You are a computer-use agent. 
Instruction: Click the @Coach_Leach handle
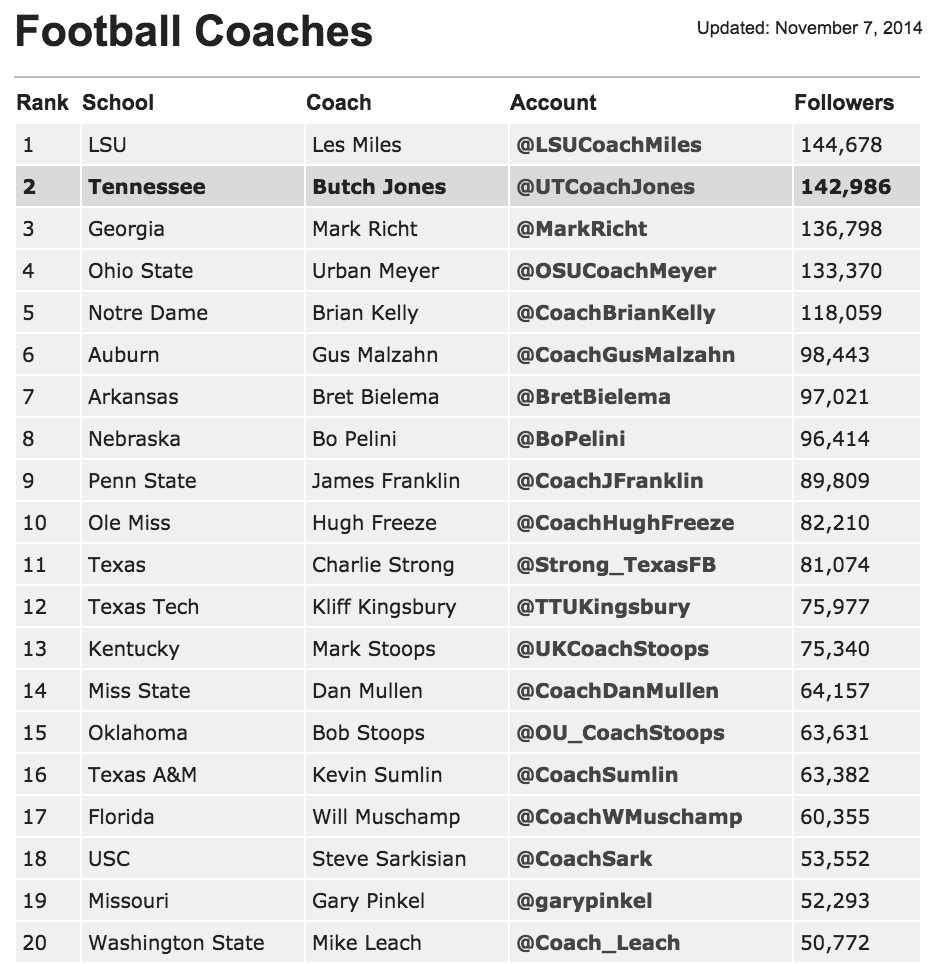(598, 942)
